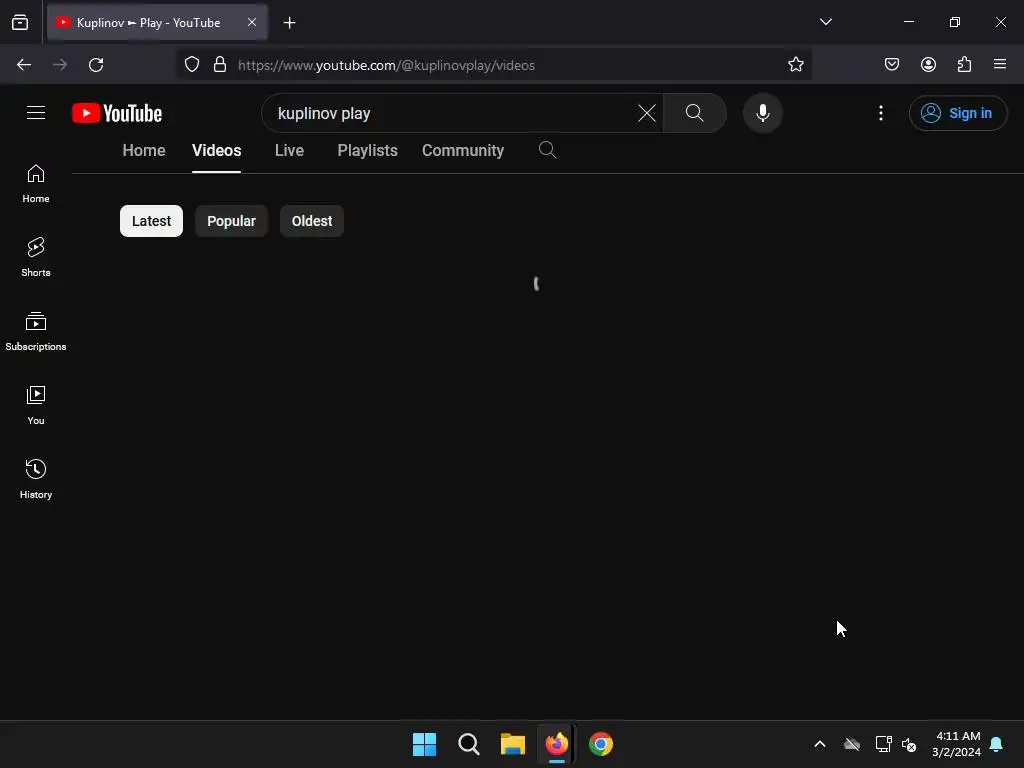The image size is (1024, 768).
Task: Sort videos by Latest
Action: pyautogui.click(x=152, y=221)
